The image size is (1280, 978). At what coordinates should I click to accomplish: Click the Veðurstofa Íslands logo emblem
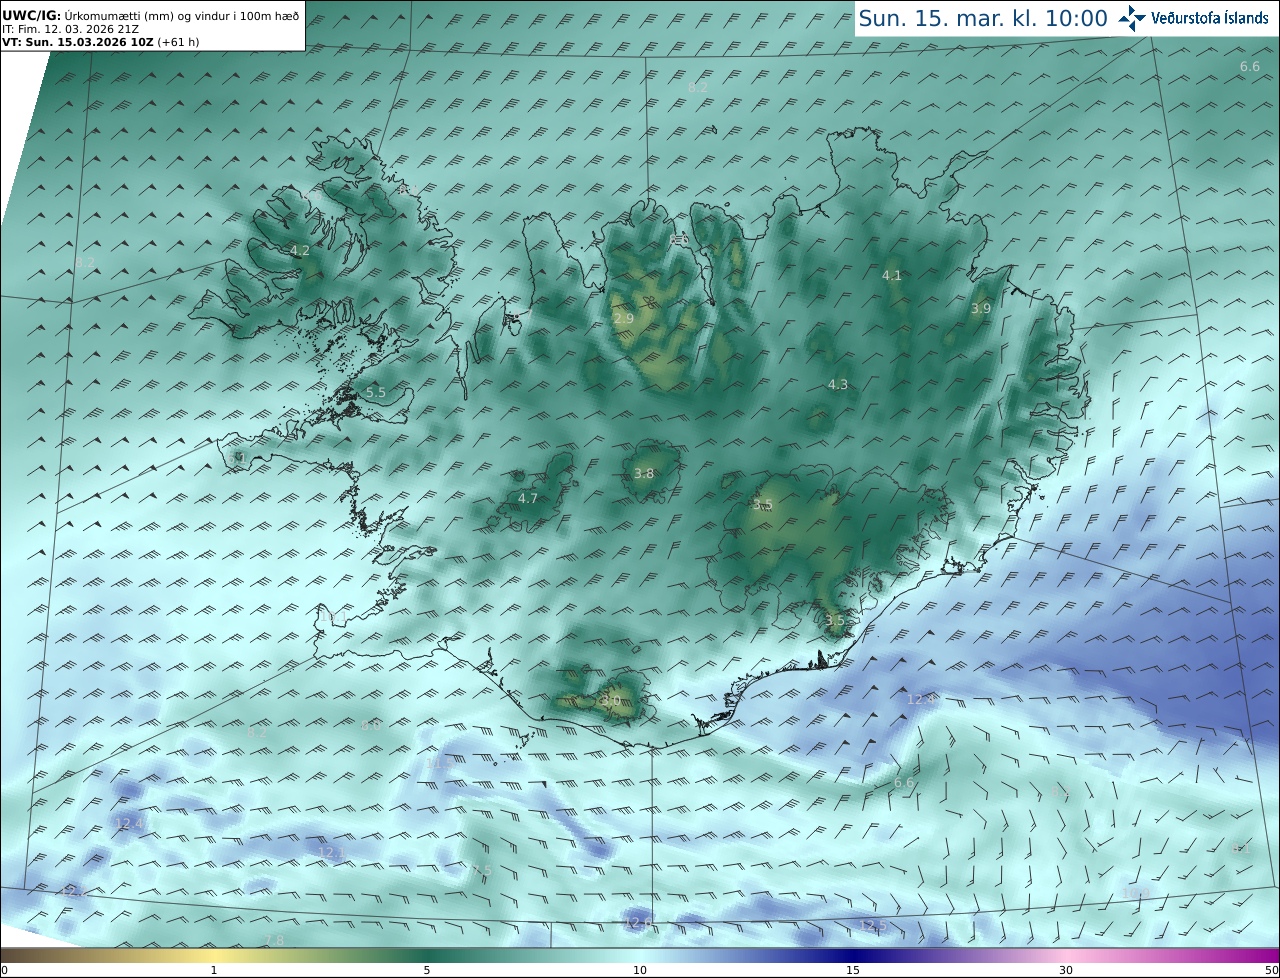[1133, 18]
